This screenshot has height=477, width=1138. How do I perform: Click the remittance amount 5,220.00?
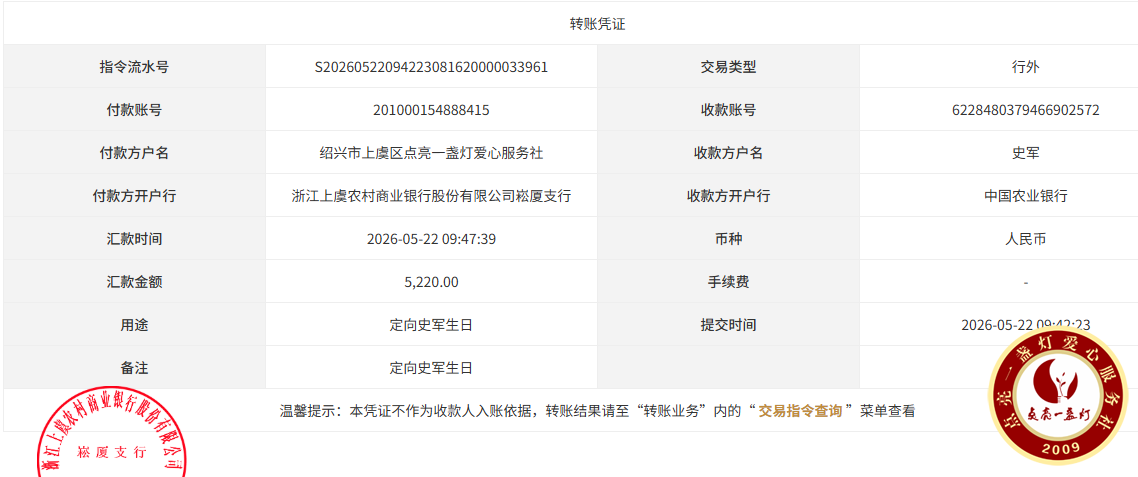(431, 282)
